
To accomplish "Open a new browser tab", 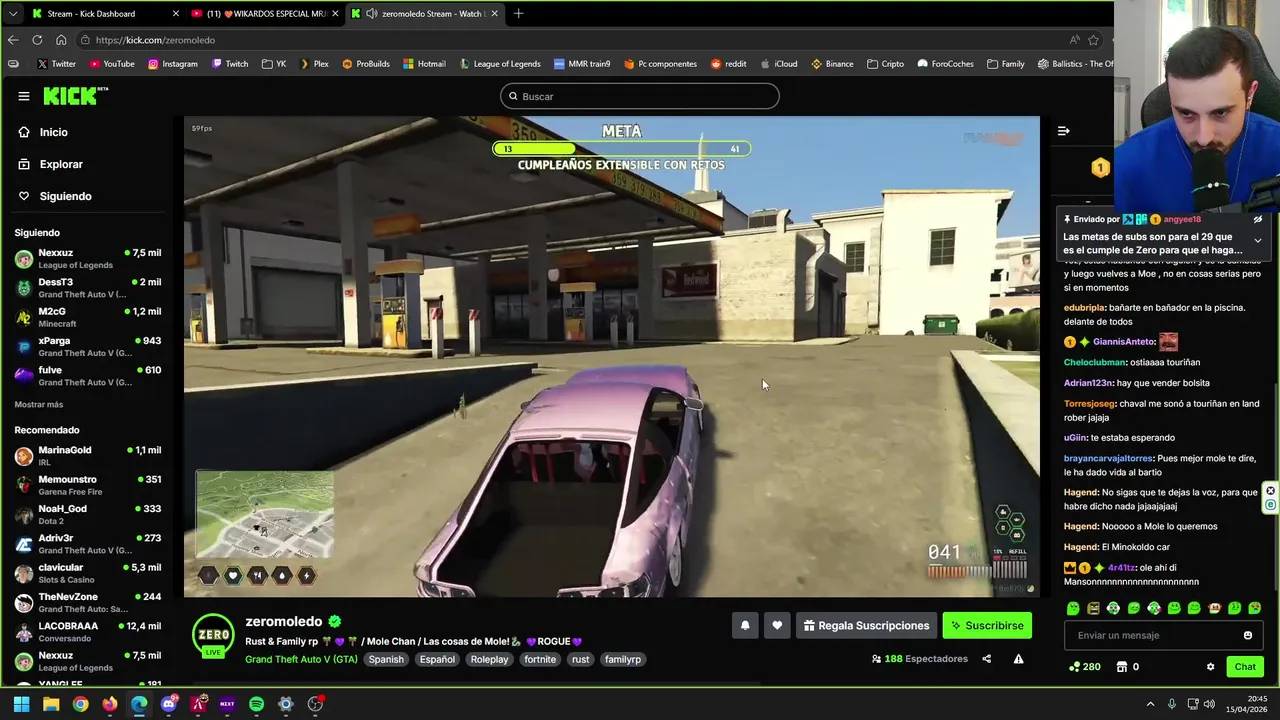I will click(x=518, y=13).
